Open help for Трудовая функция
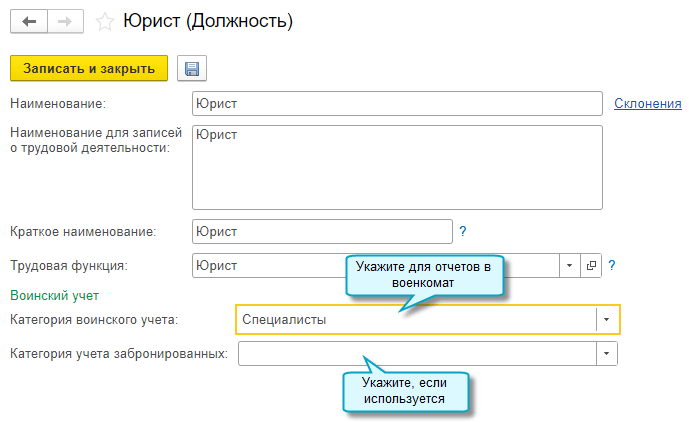Screen dimensions: 689x423 pyautogui.click(x=611, y=265)
